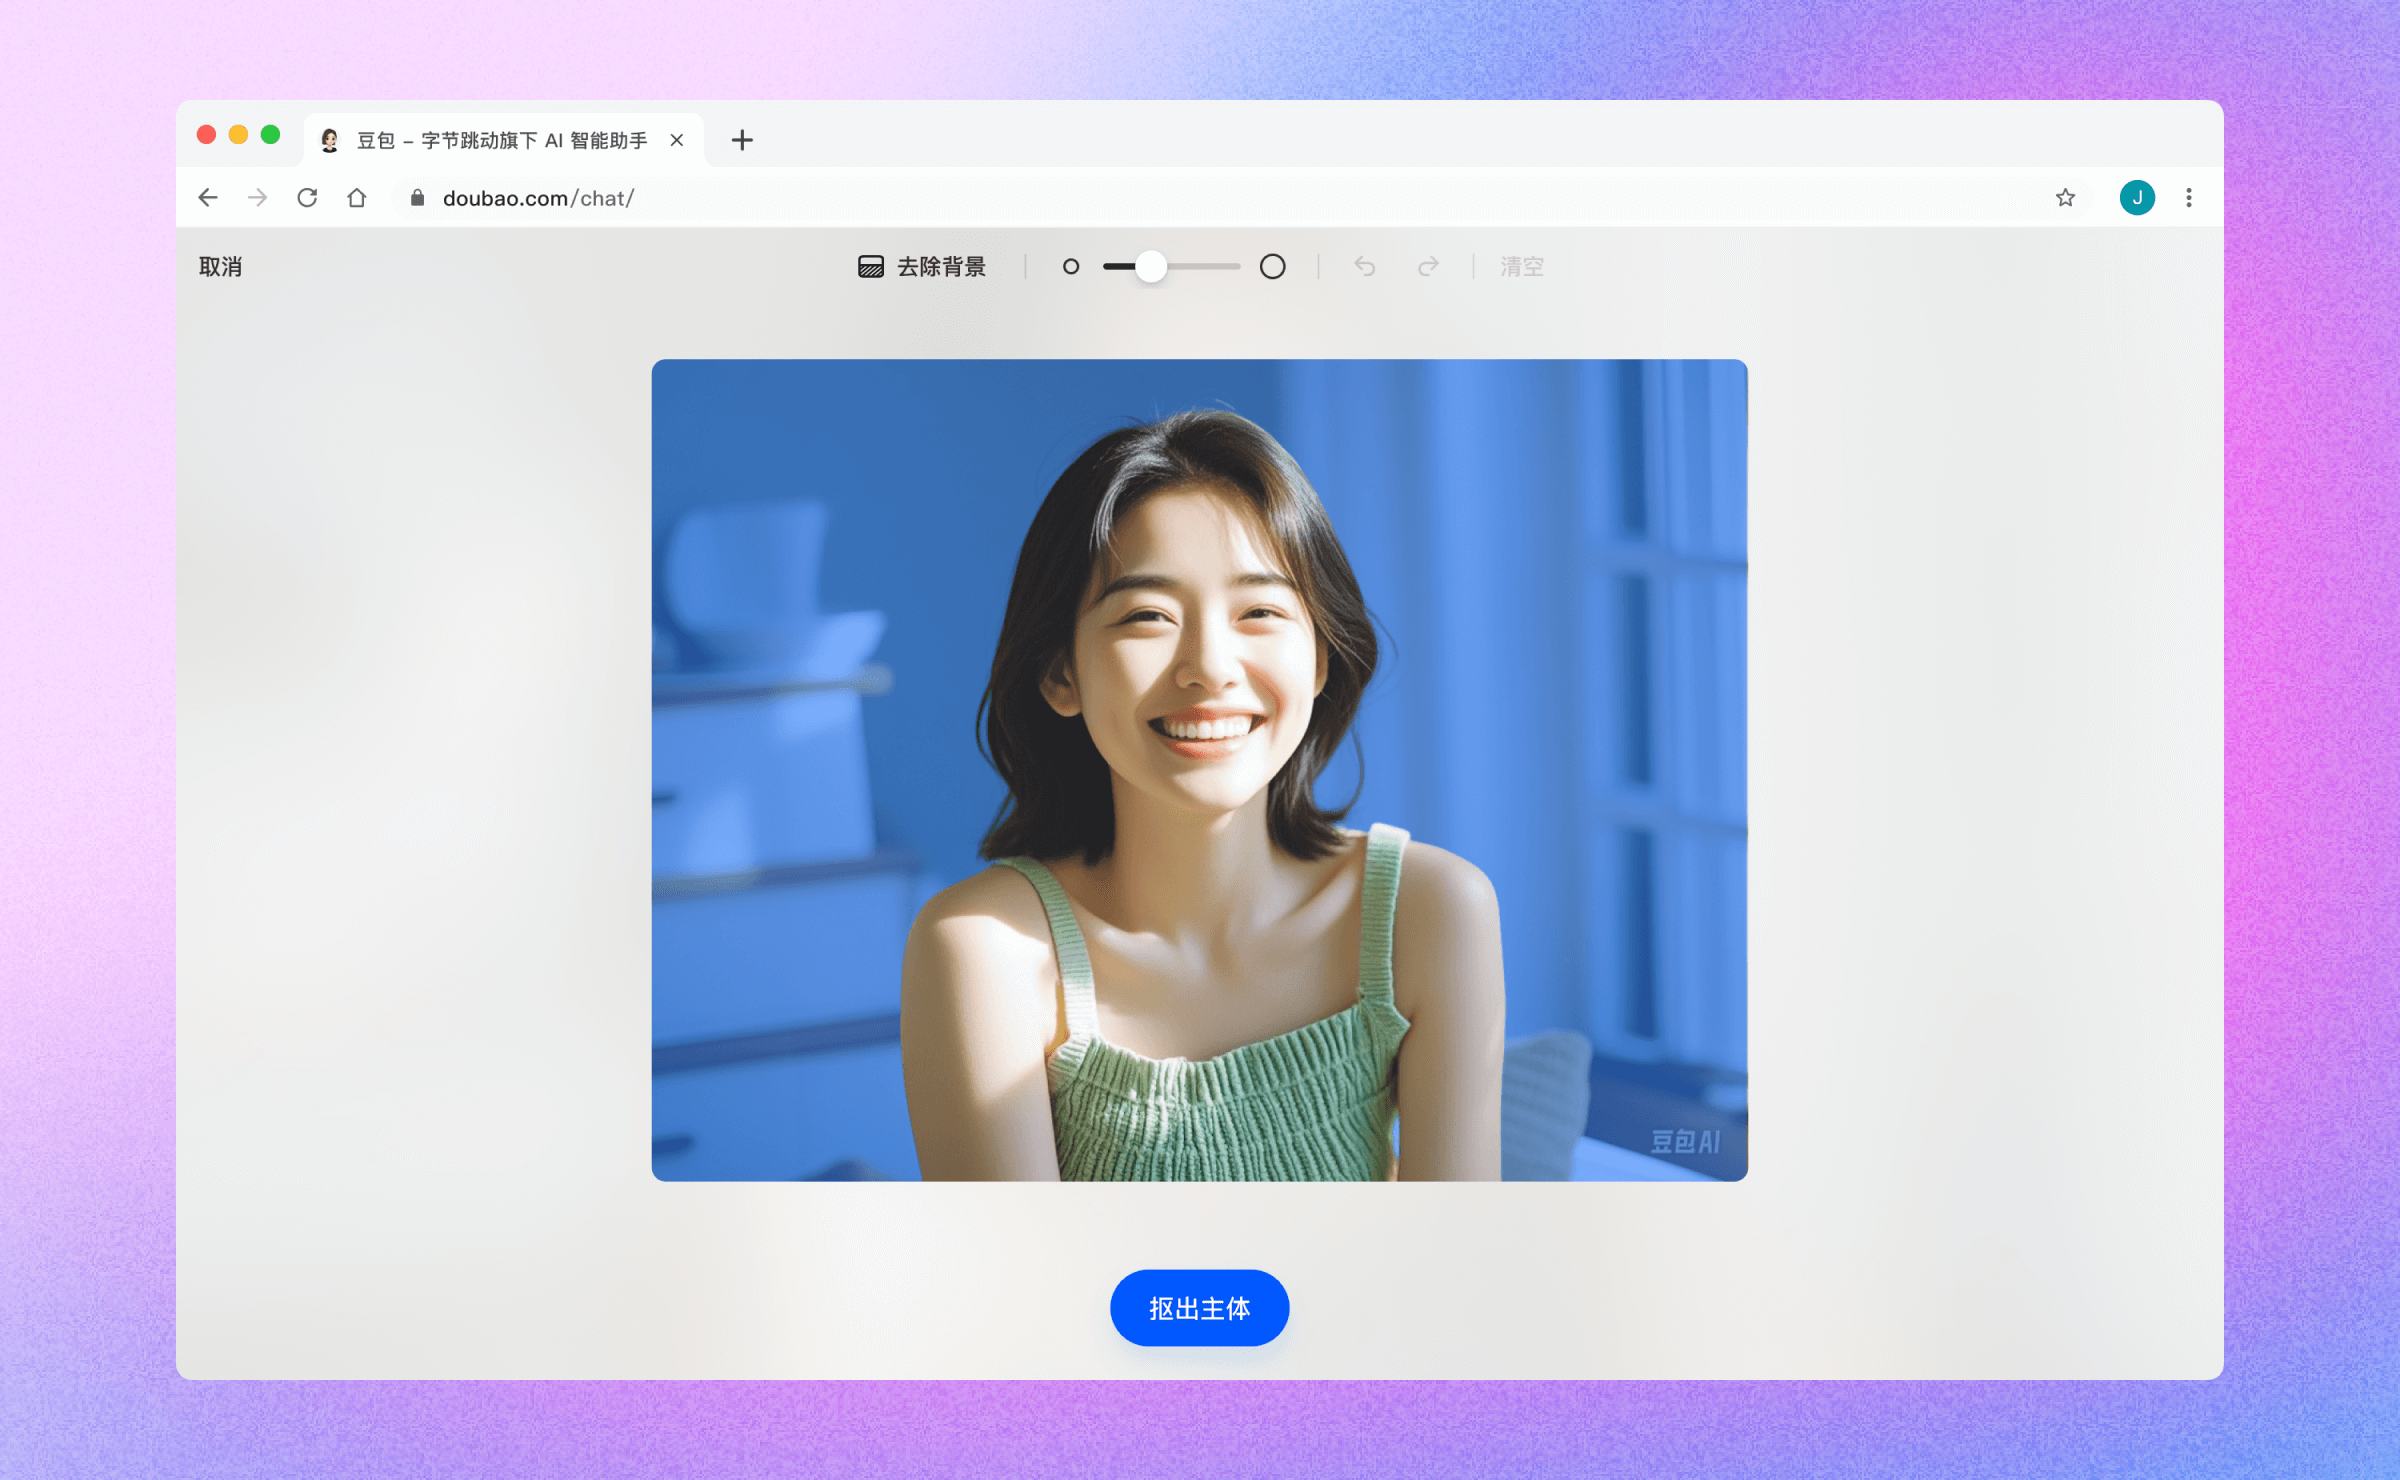Navigate forward in browser

pyautogui.click(x=258, y=198)
